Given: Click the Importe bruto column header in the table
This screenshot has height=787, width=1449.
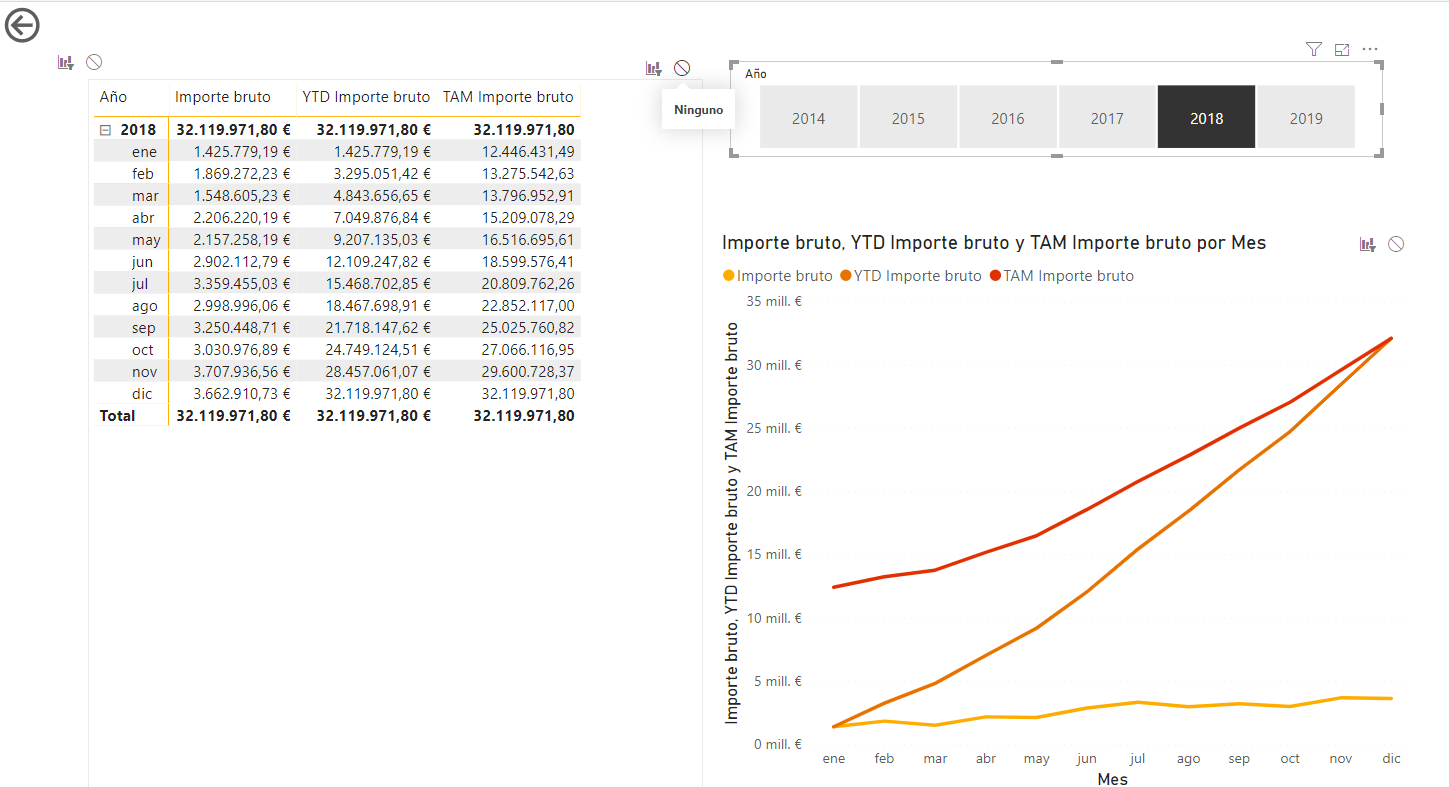Looking at the screenshot, I should pyautogui.click(x=222, y=97).
